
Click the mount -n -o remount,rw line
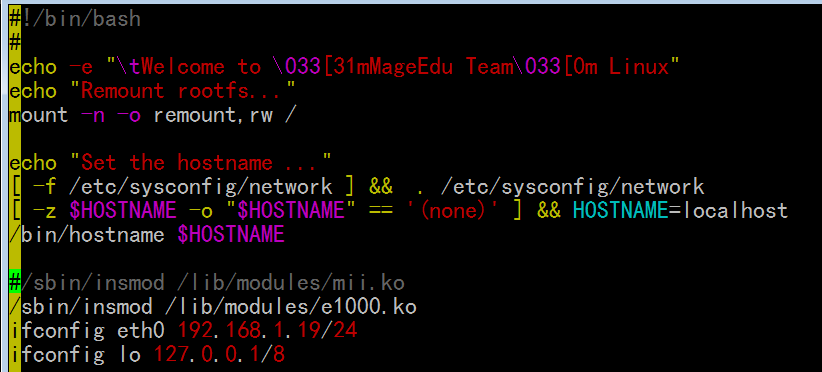[x=149, y=115]
